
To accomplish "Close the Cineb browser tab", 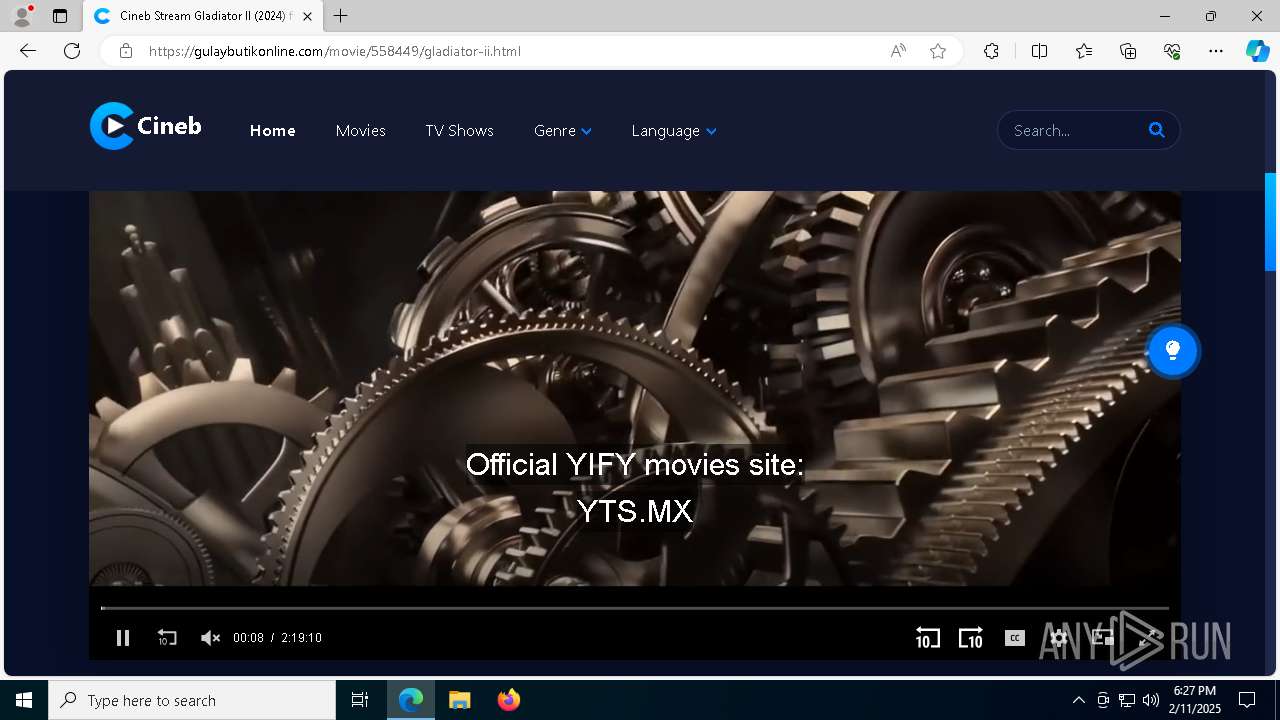I will click(307, 16).
